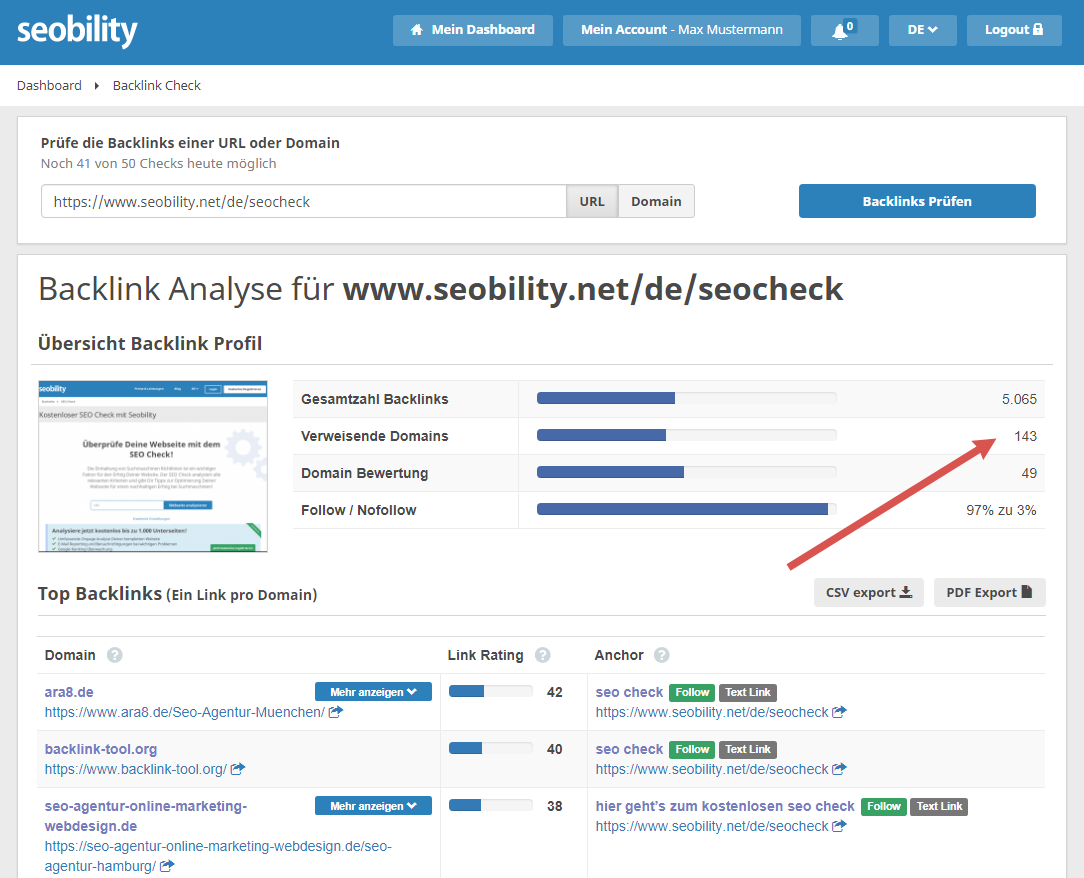Image resolution: width=1084 pixels, height=878 pixels.
Task: Open the page preview thumbnail
Action: click(153, 466)
